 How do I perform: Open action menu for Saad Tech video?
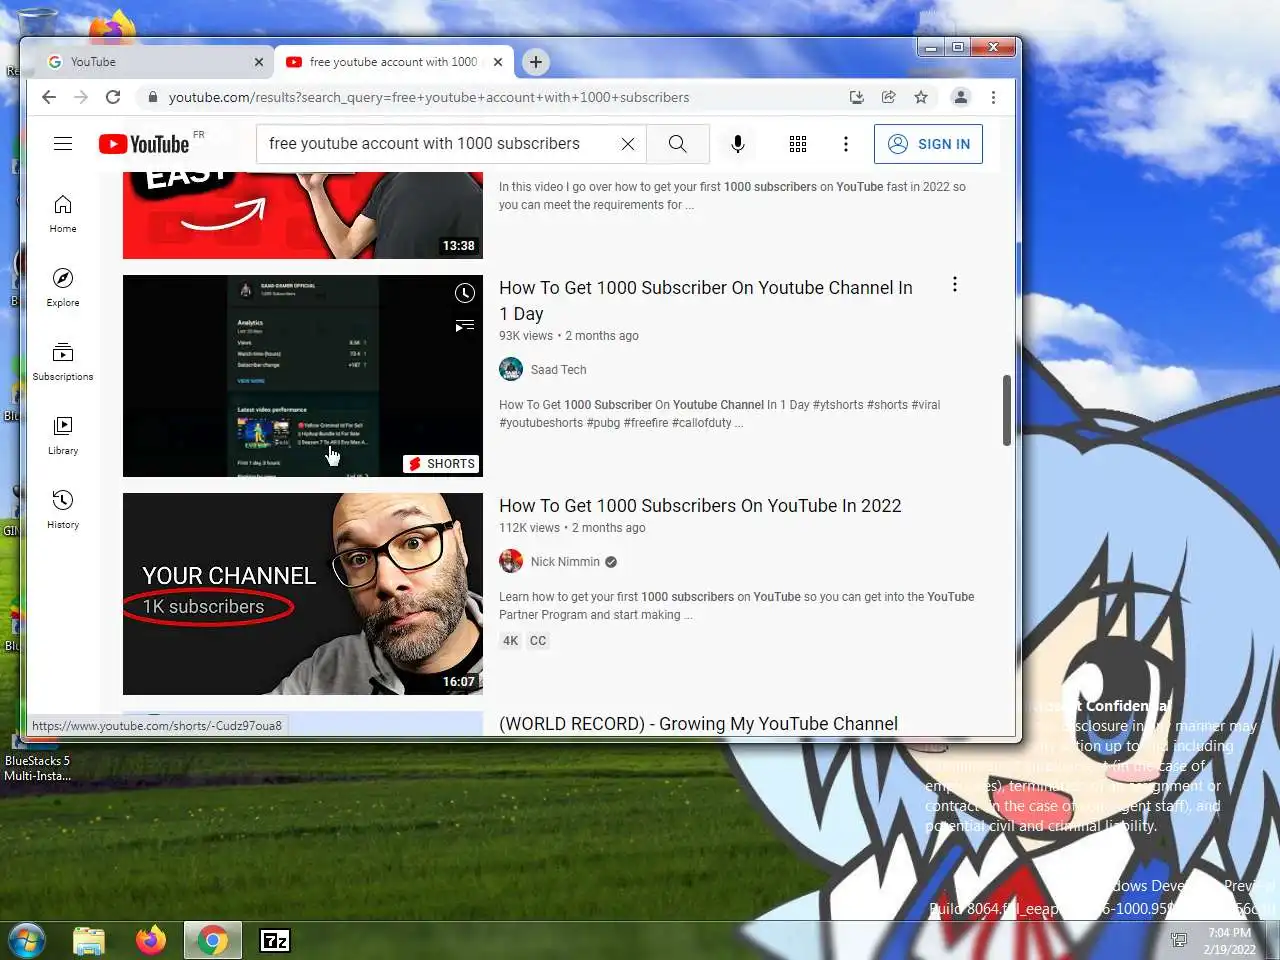955,284
